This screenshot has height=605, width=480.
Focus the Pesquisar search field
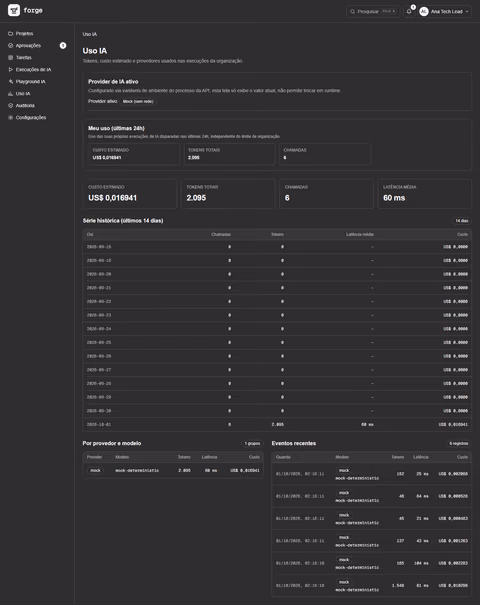pyautogui.click(x=373, y=12)
